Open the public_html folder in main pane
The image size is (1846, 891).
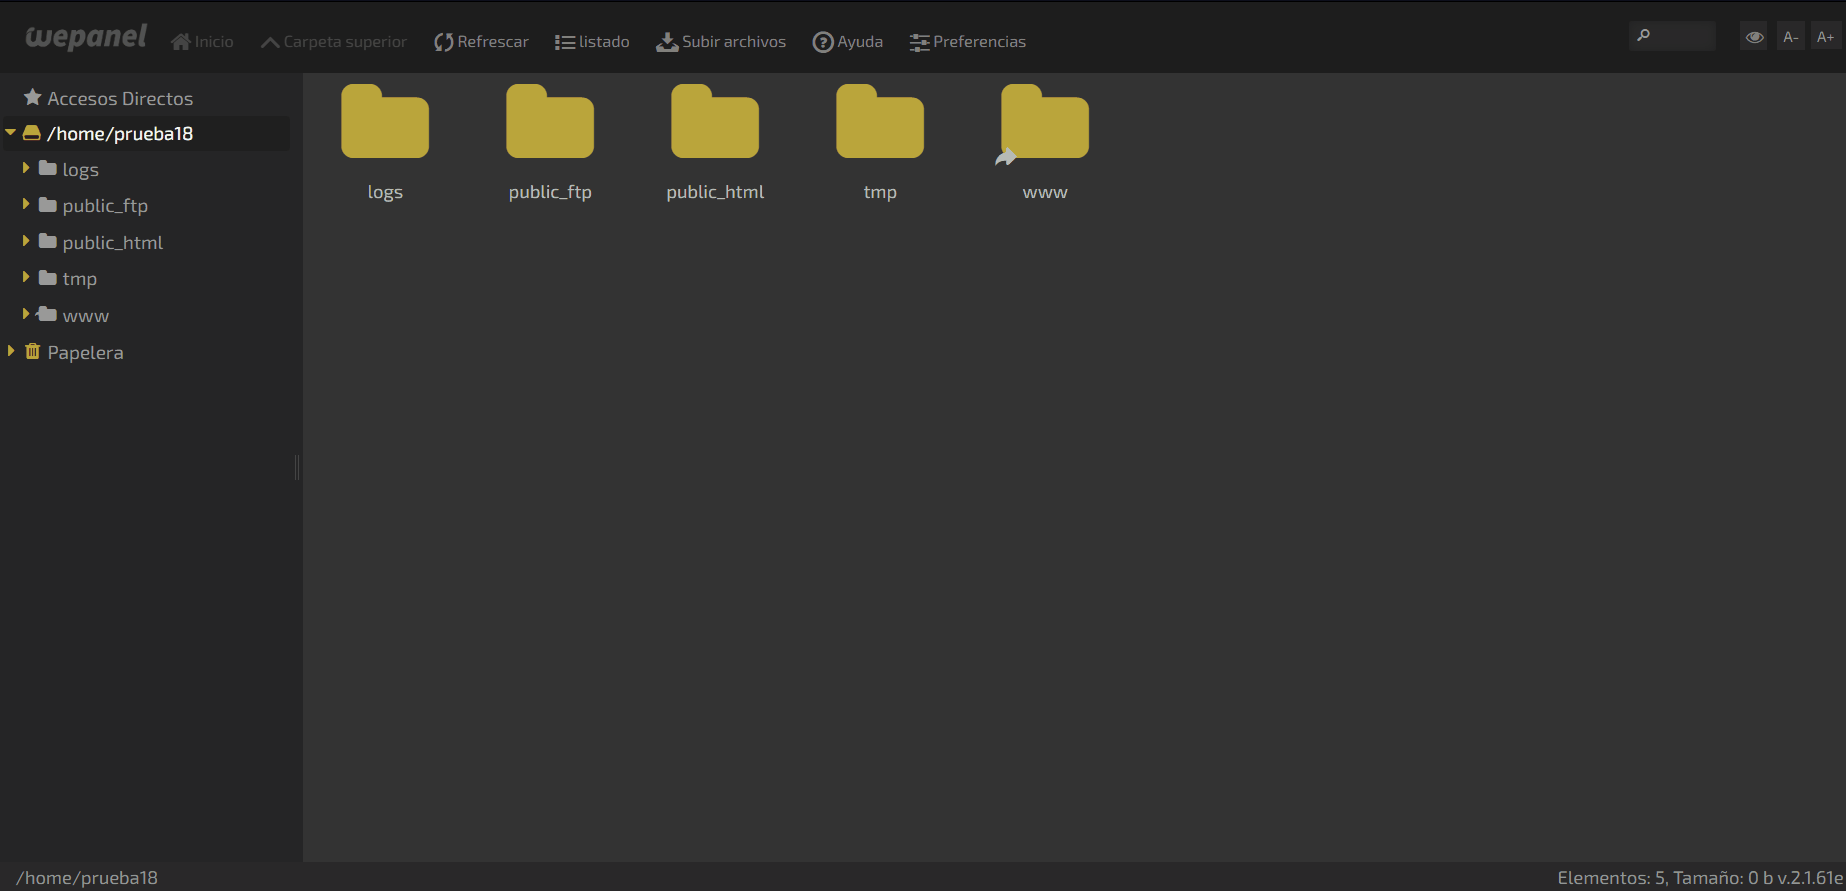pos(715,123)
